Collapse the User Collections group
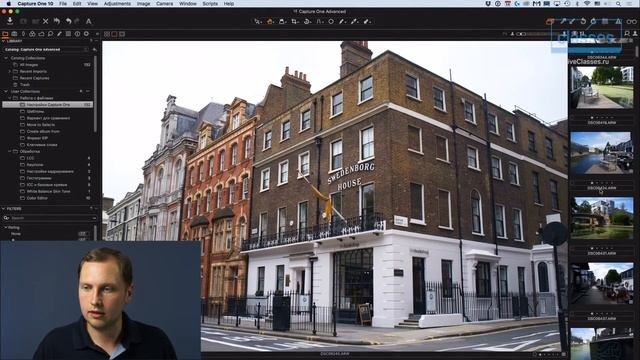The image size is (640, 360). point(6,91)
